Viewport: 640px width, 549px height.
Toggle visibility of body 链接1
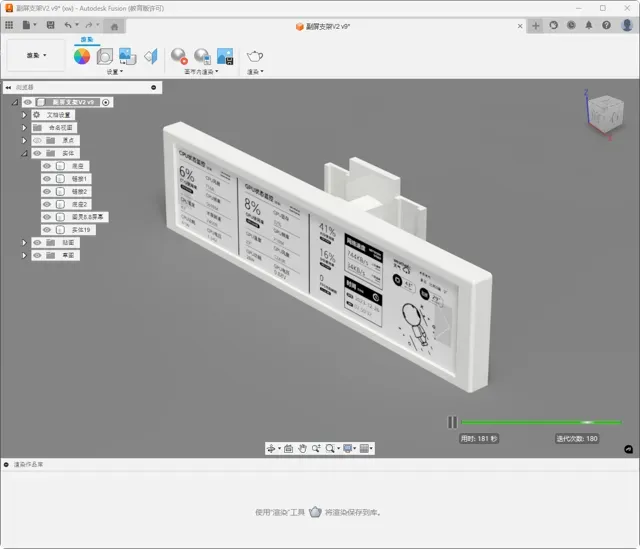(47, 179)
